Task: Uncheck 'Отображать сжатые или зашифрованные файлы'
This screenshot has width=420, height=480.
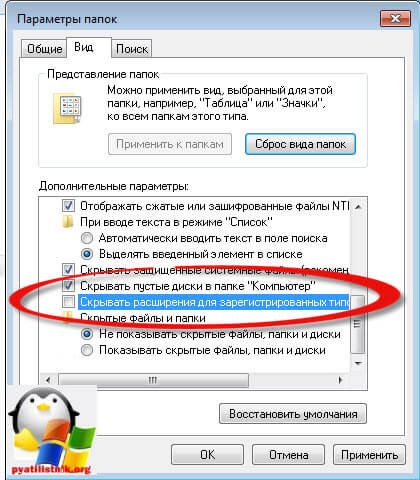Action: click(x=68, y=206)
